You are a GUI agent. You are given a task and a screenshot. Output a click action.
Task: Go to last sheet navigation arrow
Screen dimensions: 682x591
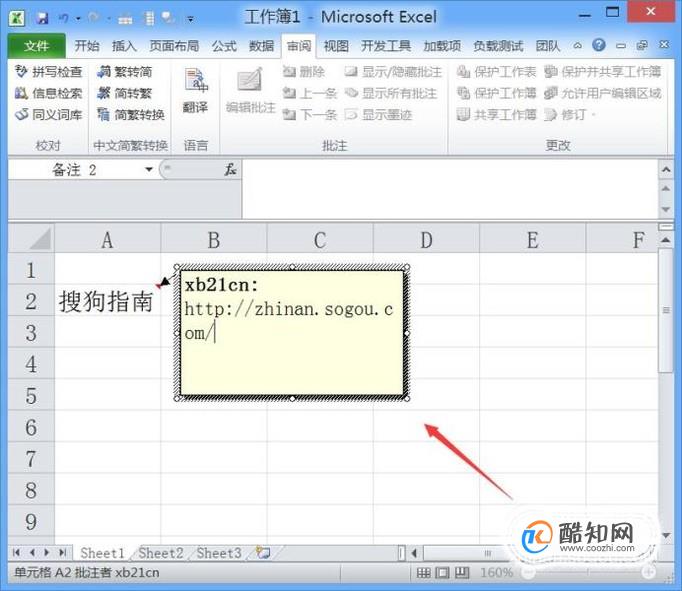(x=62, y=553)
